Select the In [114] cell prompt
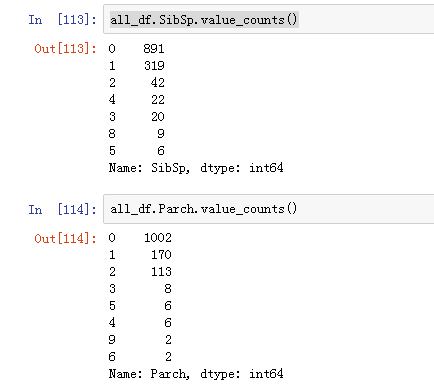Image resolution: width=434 pixels, height=387 pixels. click(63, 209)
